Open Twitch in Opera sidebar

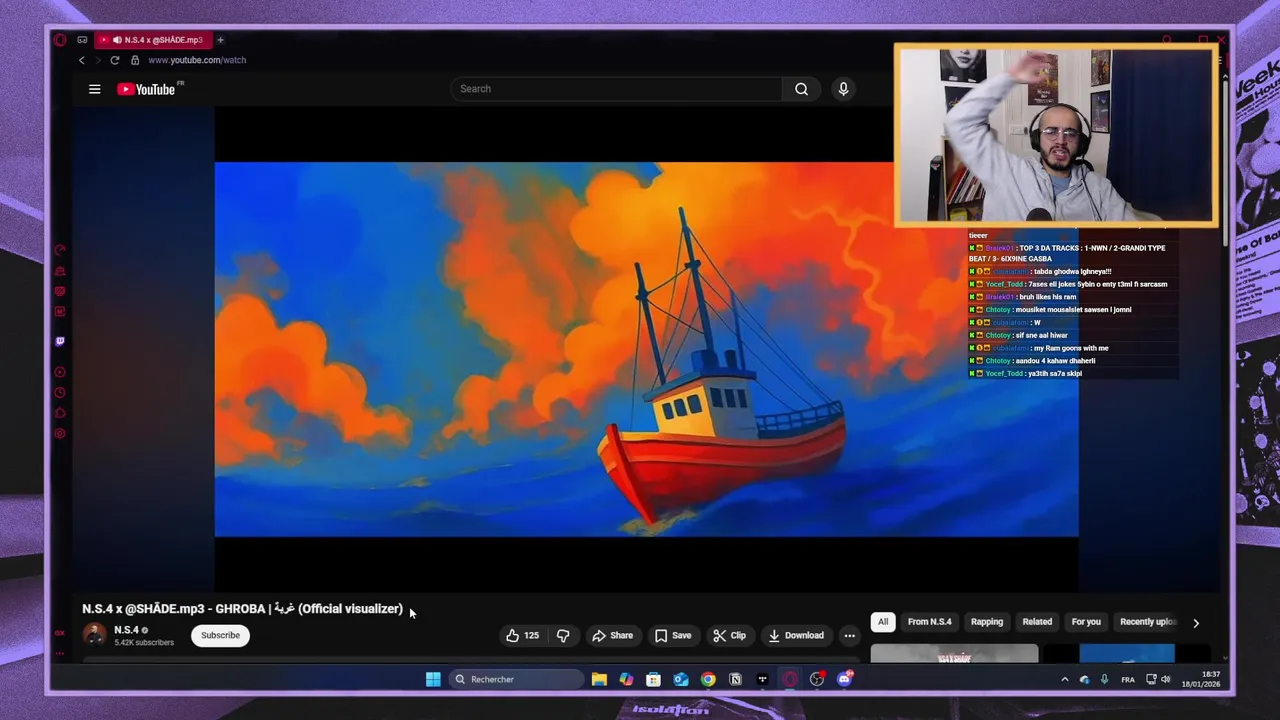(60, 341)
